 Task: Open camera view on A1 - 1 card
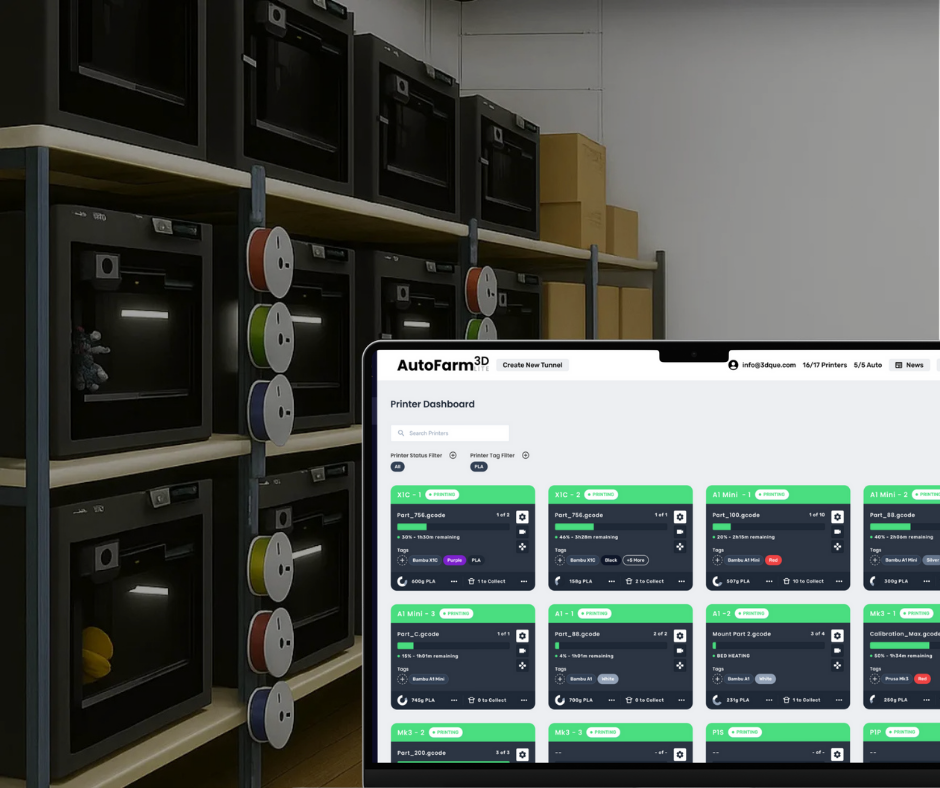coord(680,651)
